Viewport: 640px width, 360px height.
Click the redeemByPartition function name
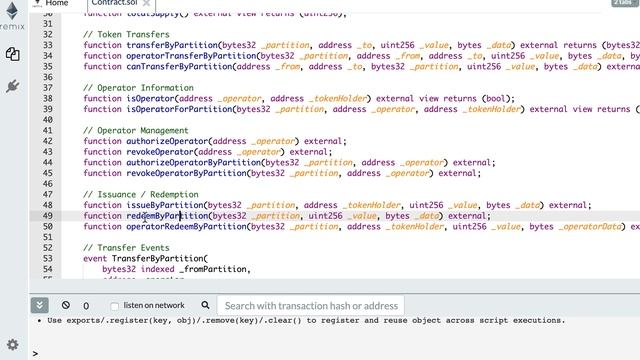167,216
